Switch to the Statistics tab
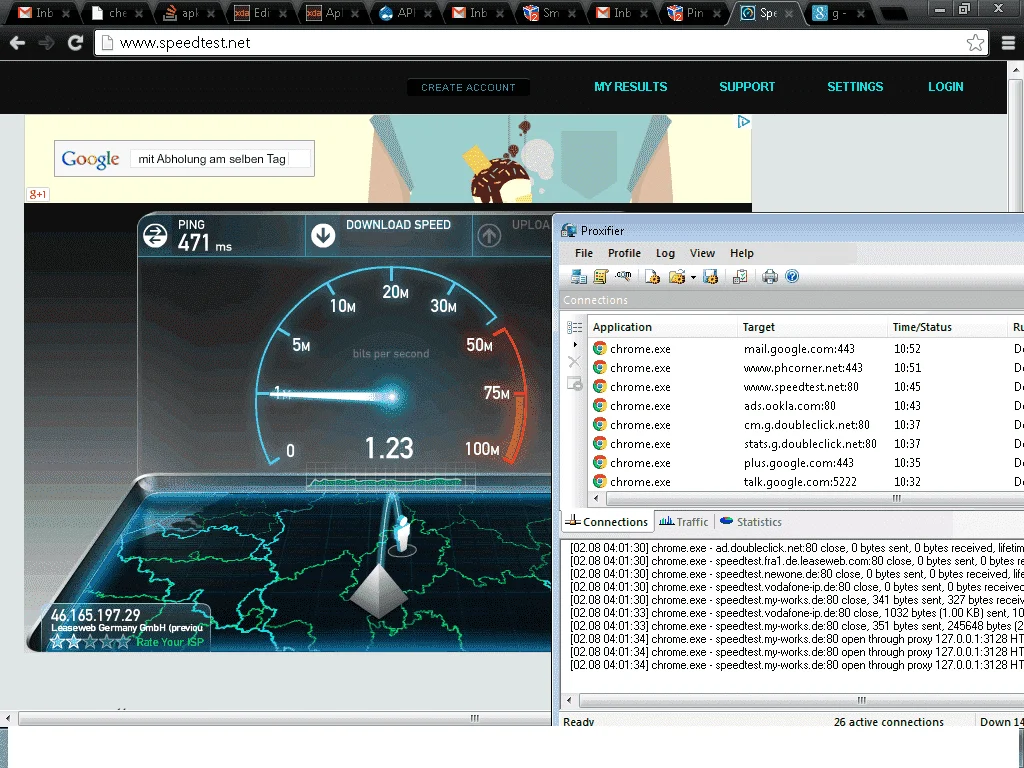This screenshot has height=768, width=1024. coord(751,522)
